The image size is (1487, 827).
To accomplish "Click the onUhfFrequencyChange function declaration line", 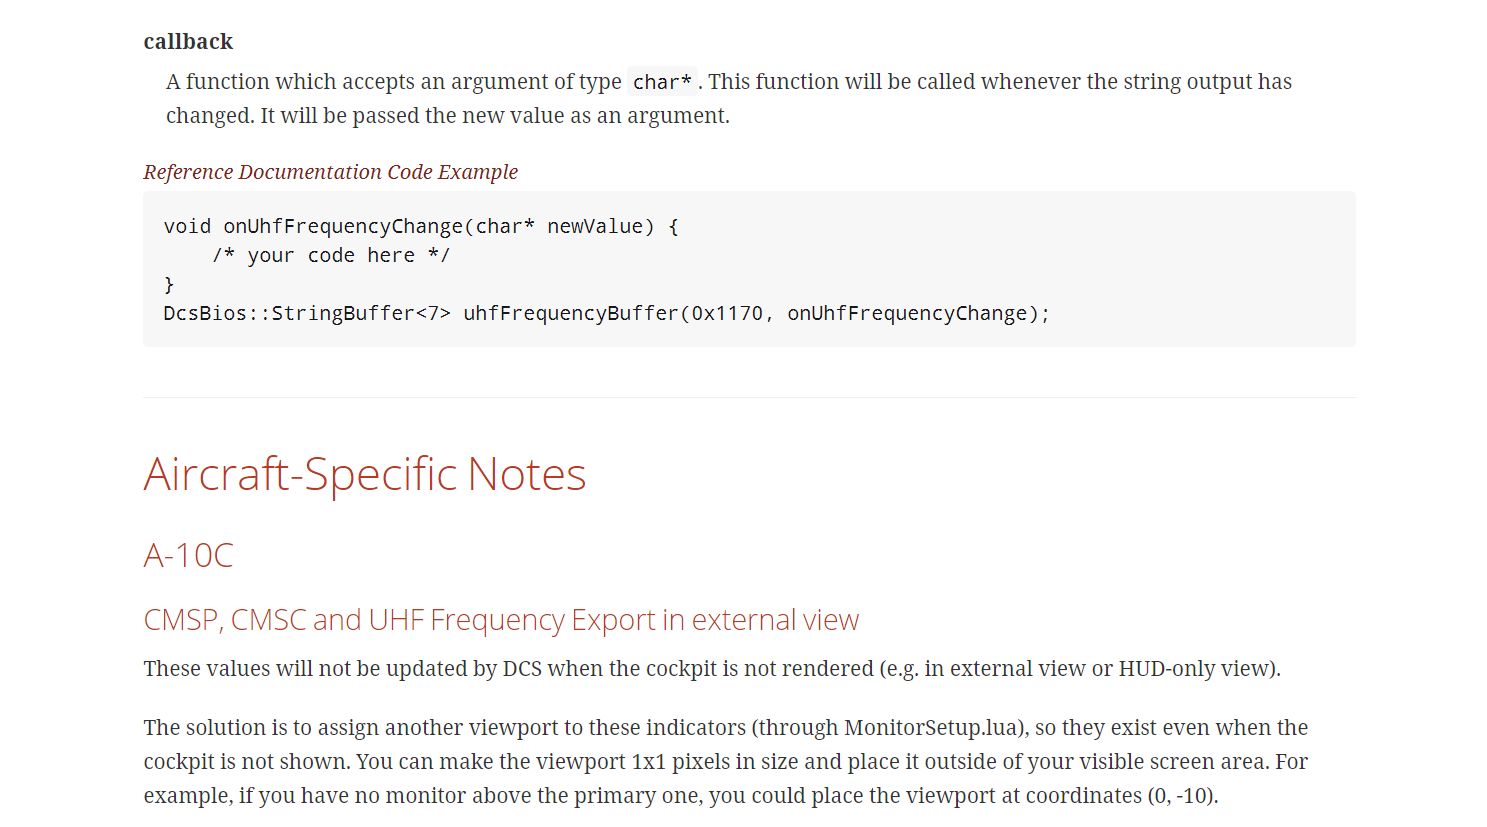I will 421,226.
